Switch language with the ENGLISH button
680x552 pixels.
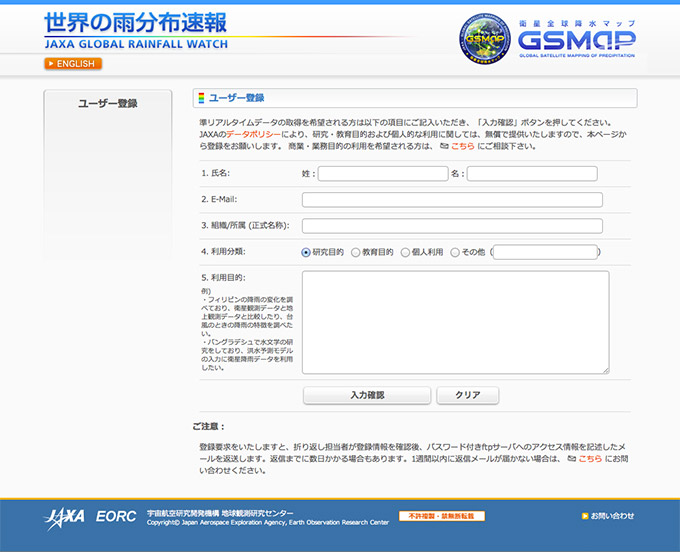[x=73, y=64]
